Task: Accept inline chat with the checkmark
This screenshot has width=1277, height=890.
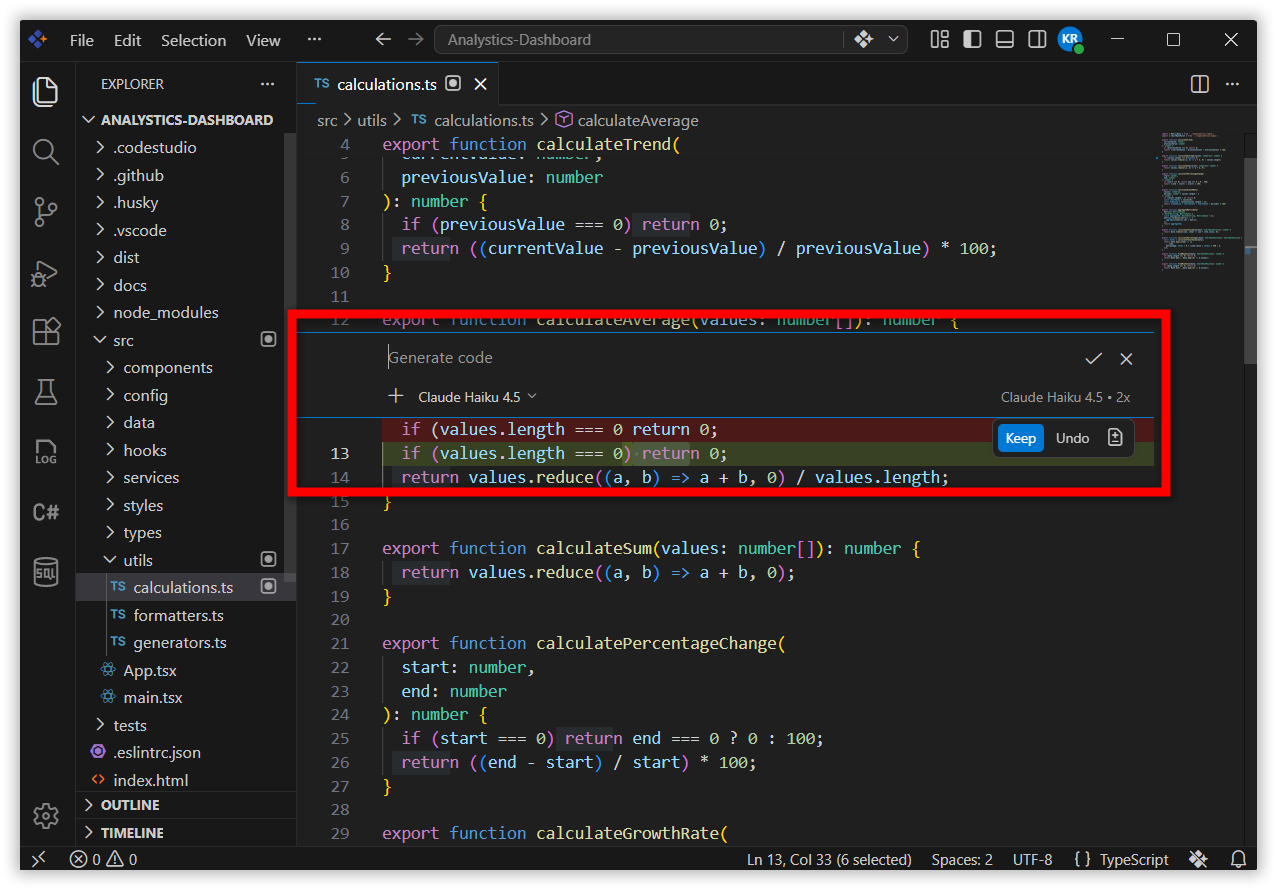Action: click(1093, 359)
